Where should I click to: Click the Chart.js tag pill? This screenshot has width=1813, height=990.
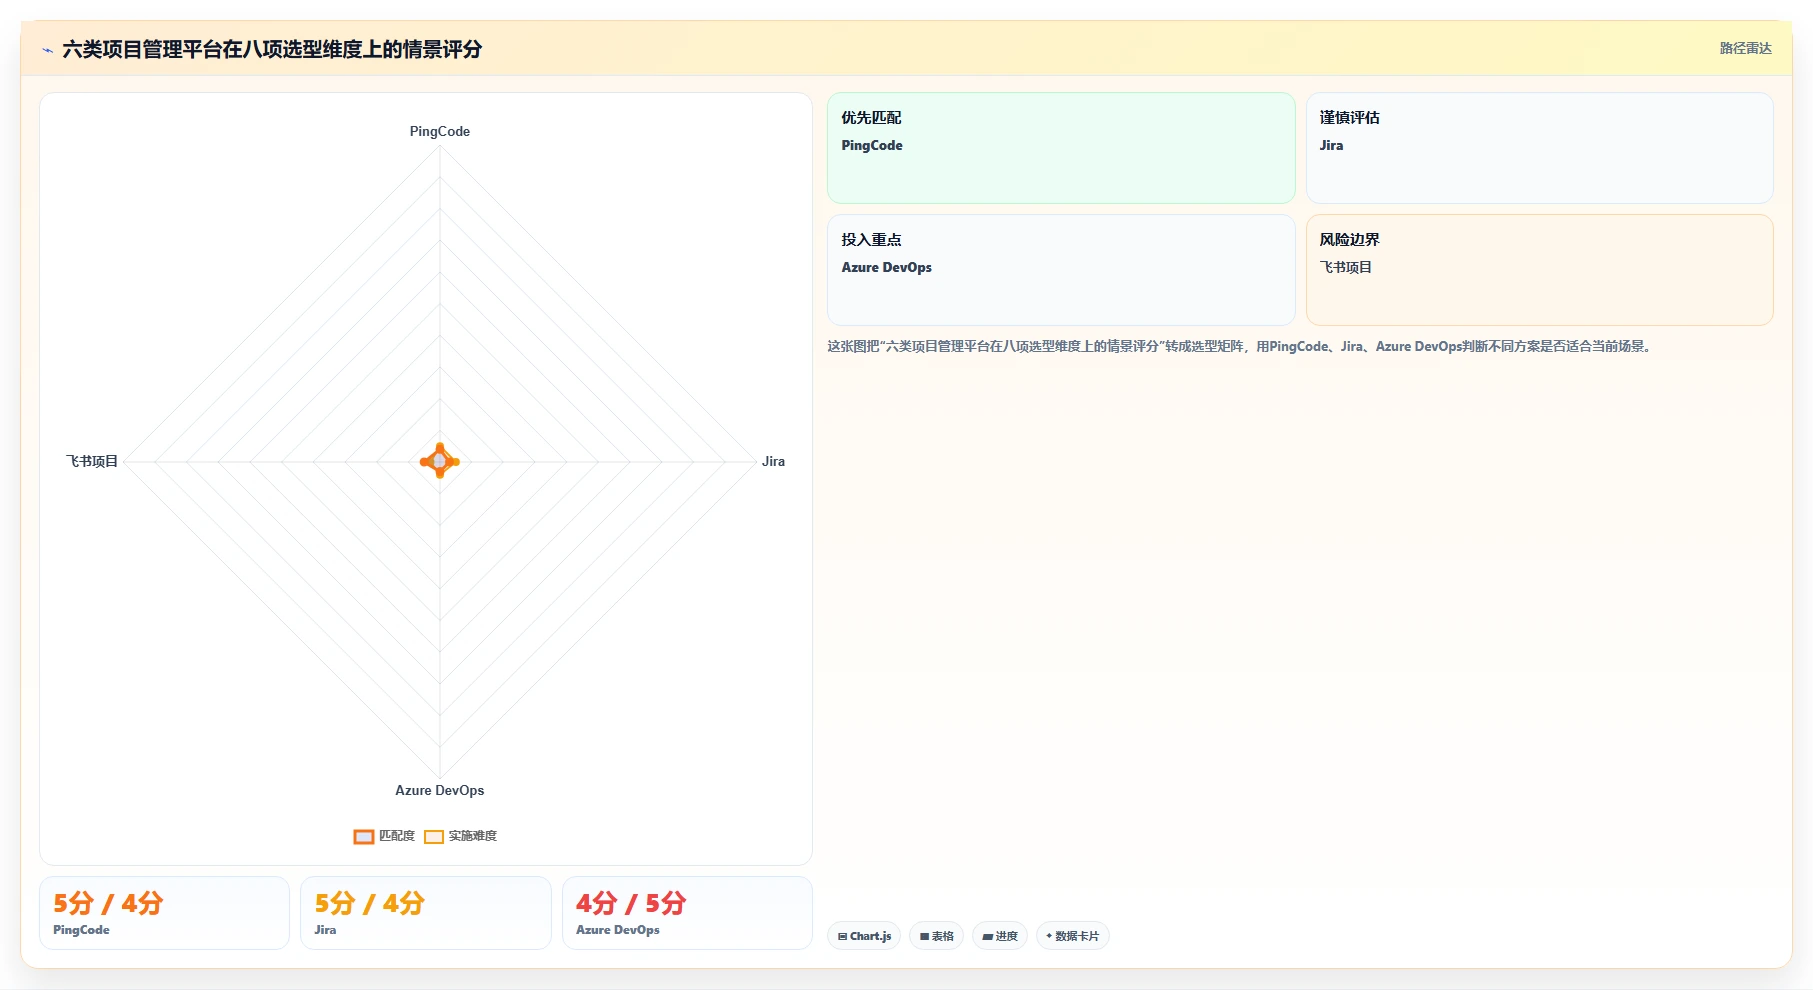tap(864, 936)
